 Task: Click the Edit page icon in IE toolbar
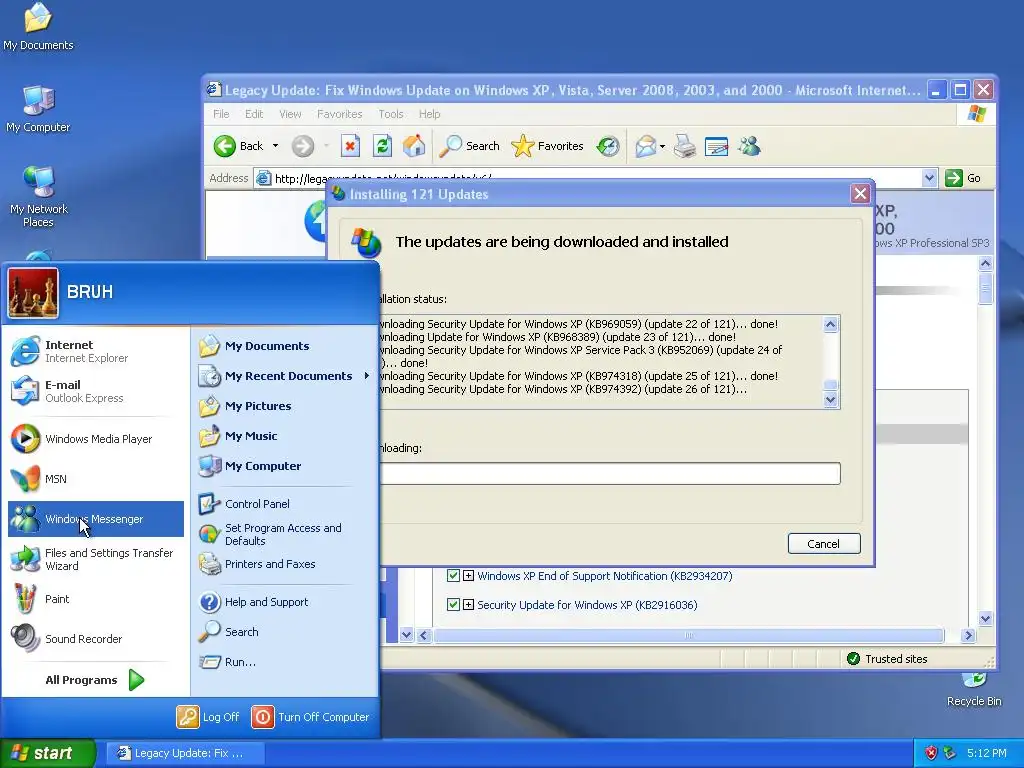coord(716,146)
